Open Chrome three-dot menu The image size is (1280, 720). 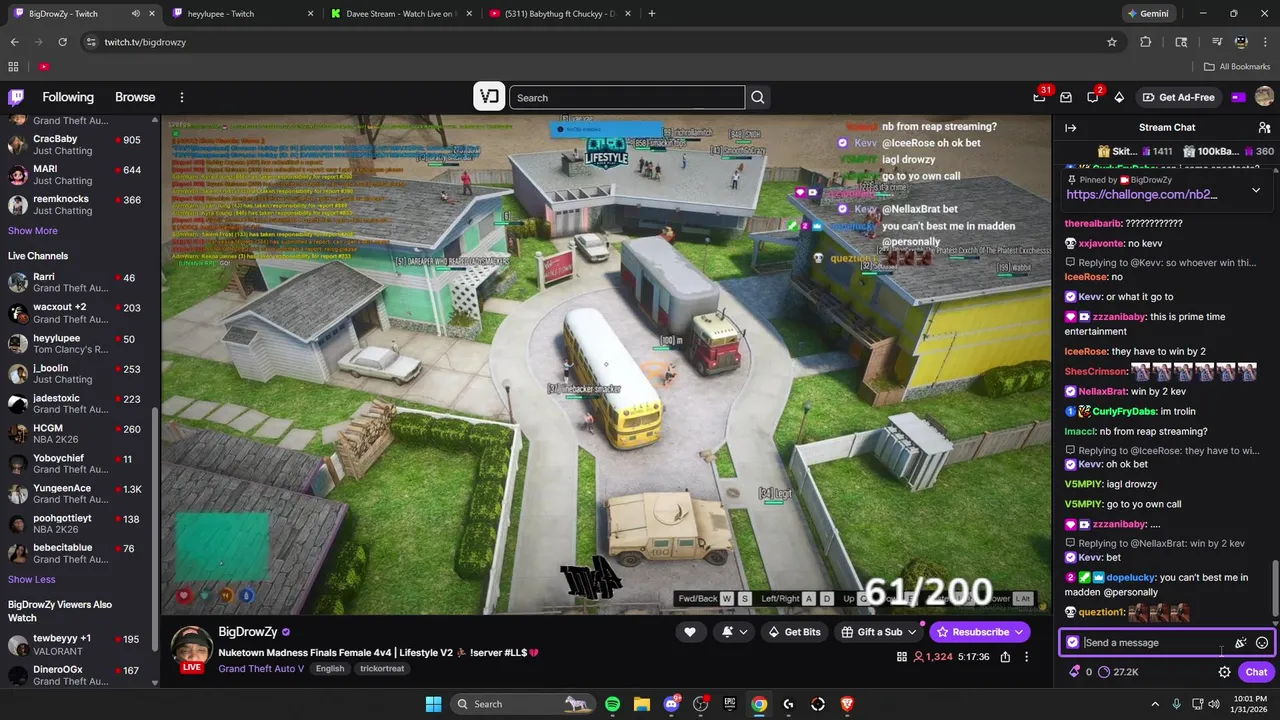point(1265,42)
